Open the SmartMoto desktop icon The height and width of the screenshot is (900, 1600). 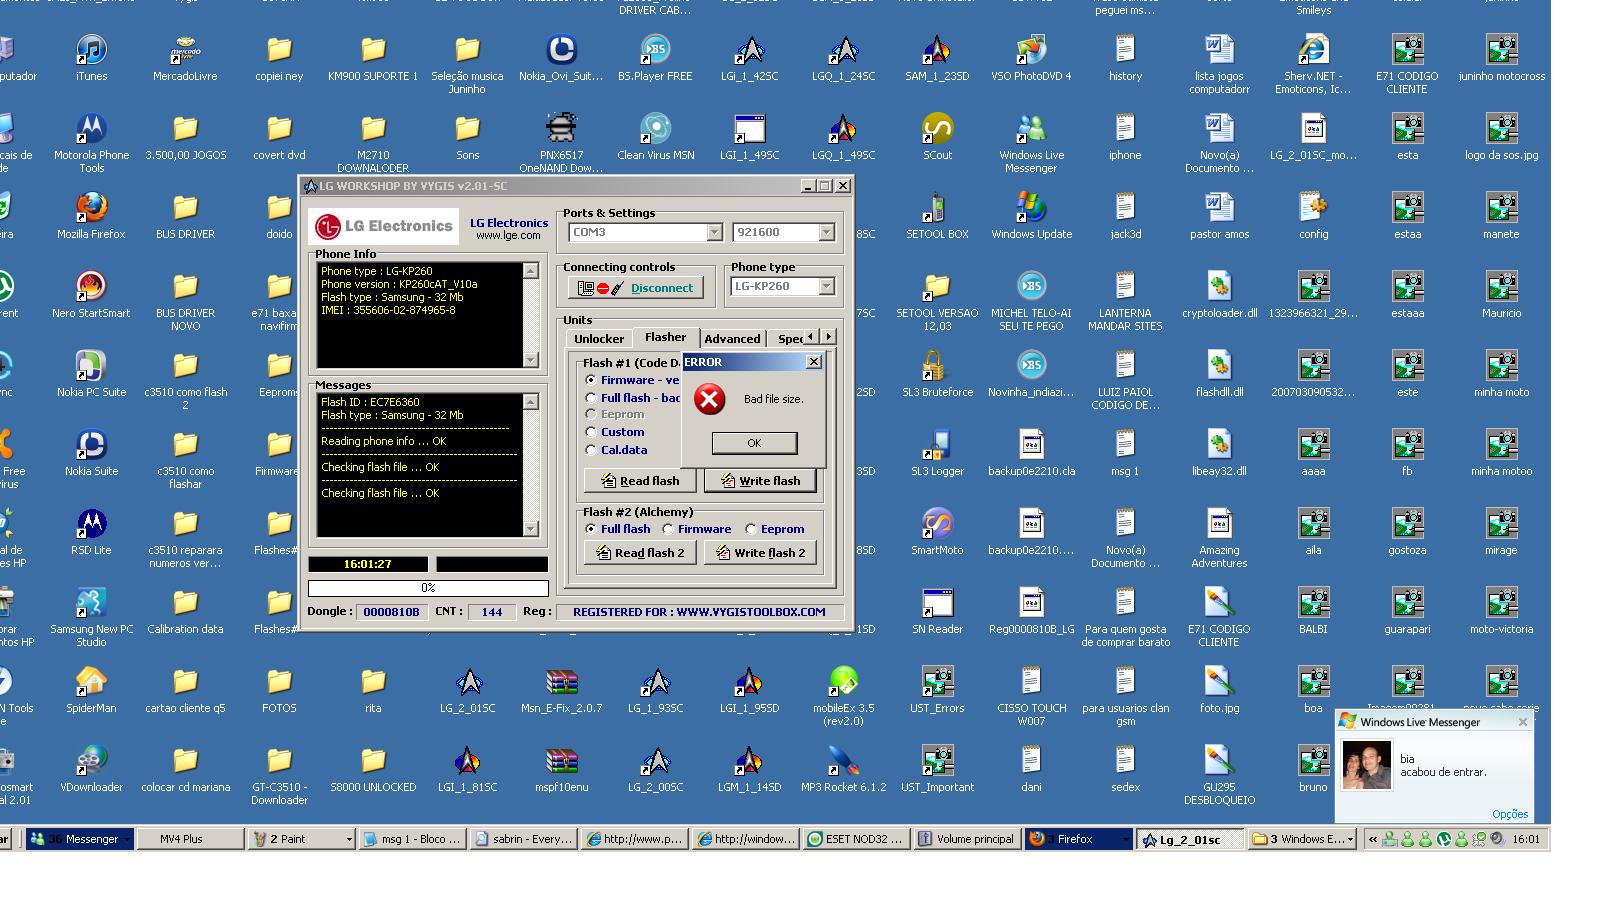point(937,532)
